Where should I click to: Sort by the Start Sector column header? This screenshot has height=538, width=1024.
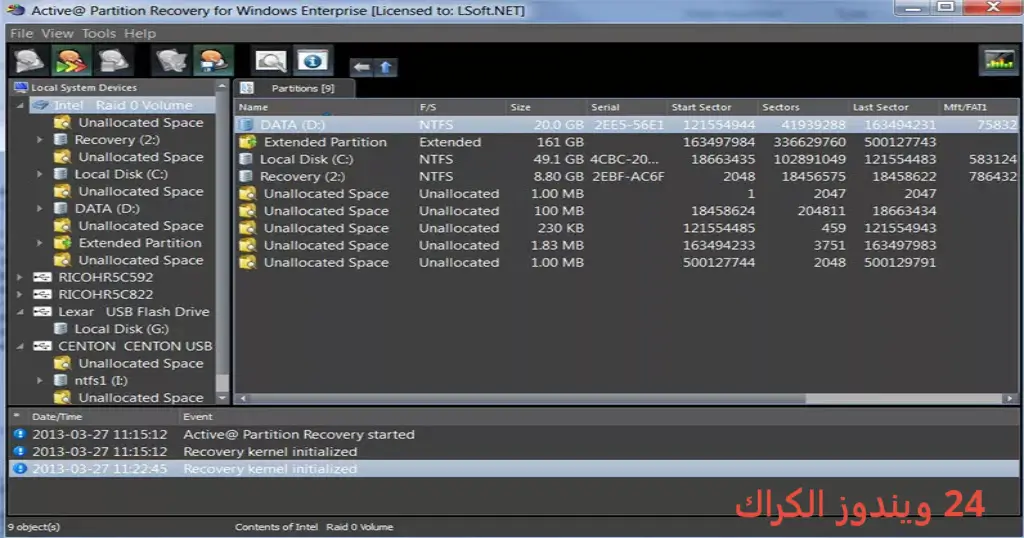pyautogui.click(x=712, y=107)
